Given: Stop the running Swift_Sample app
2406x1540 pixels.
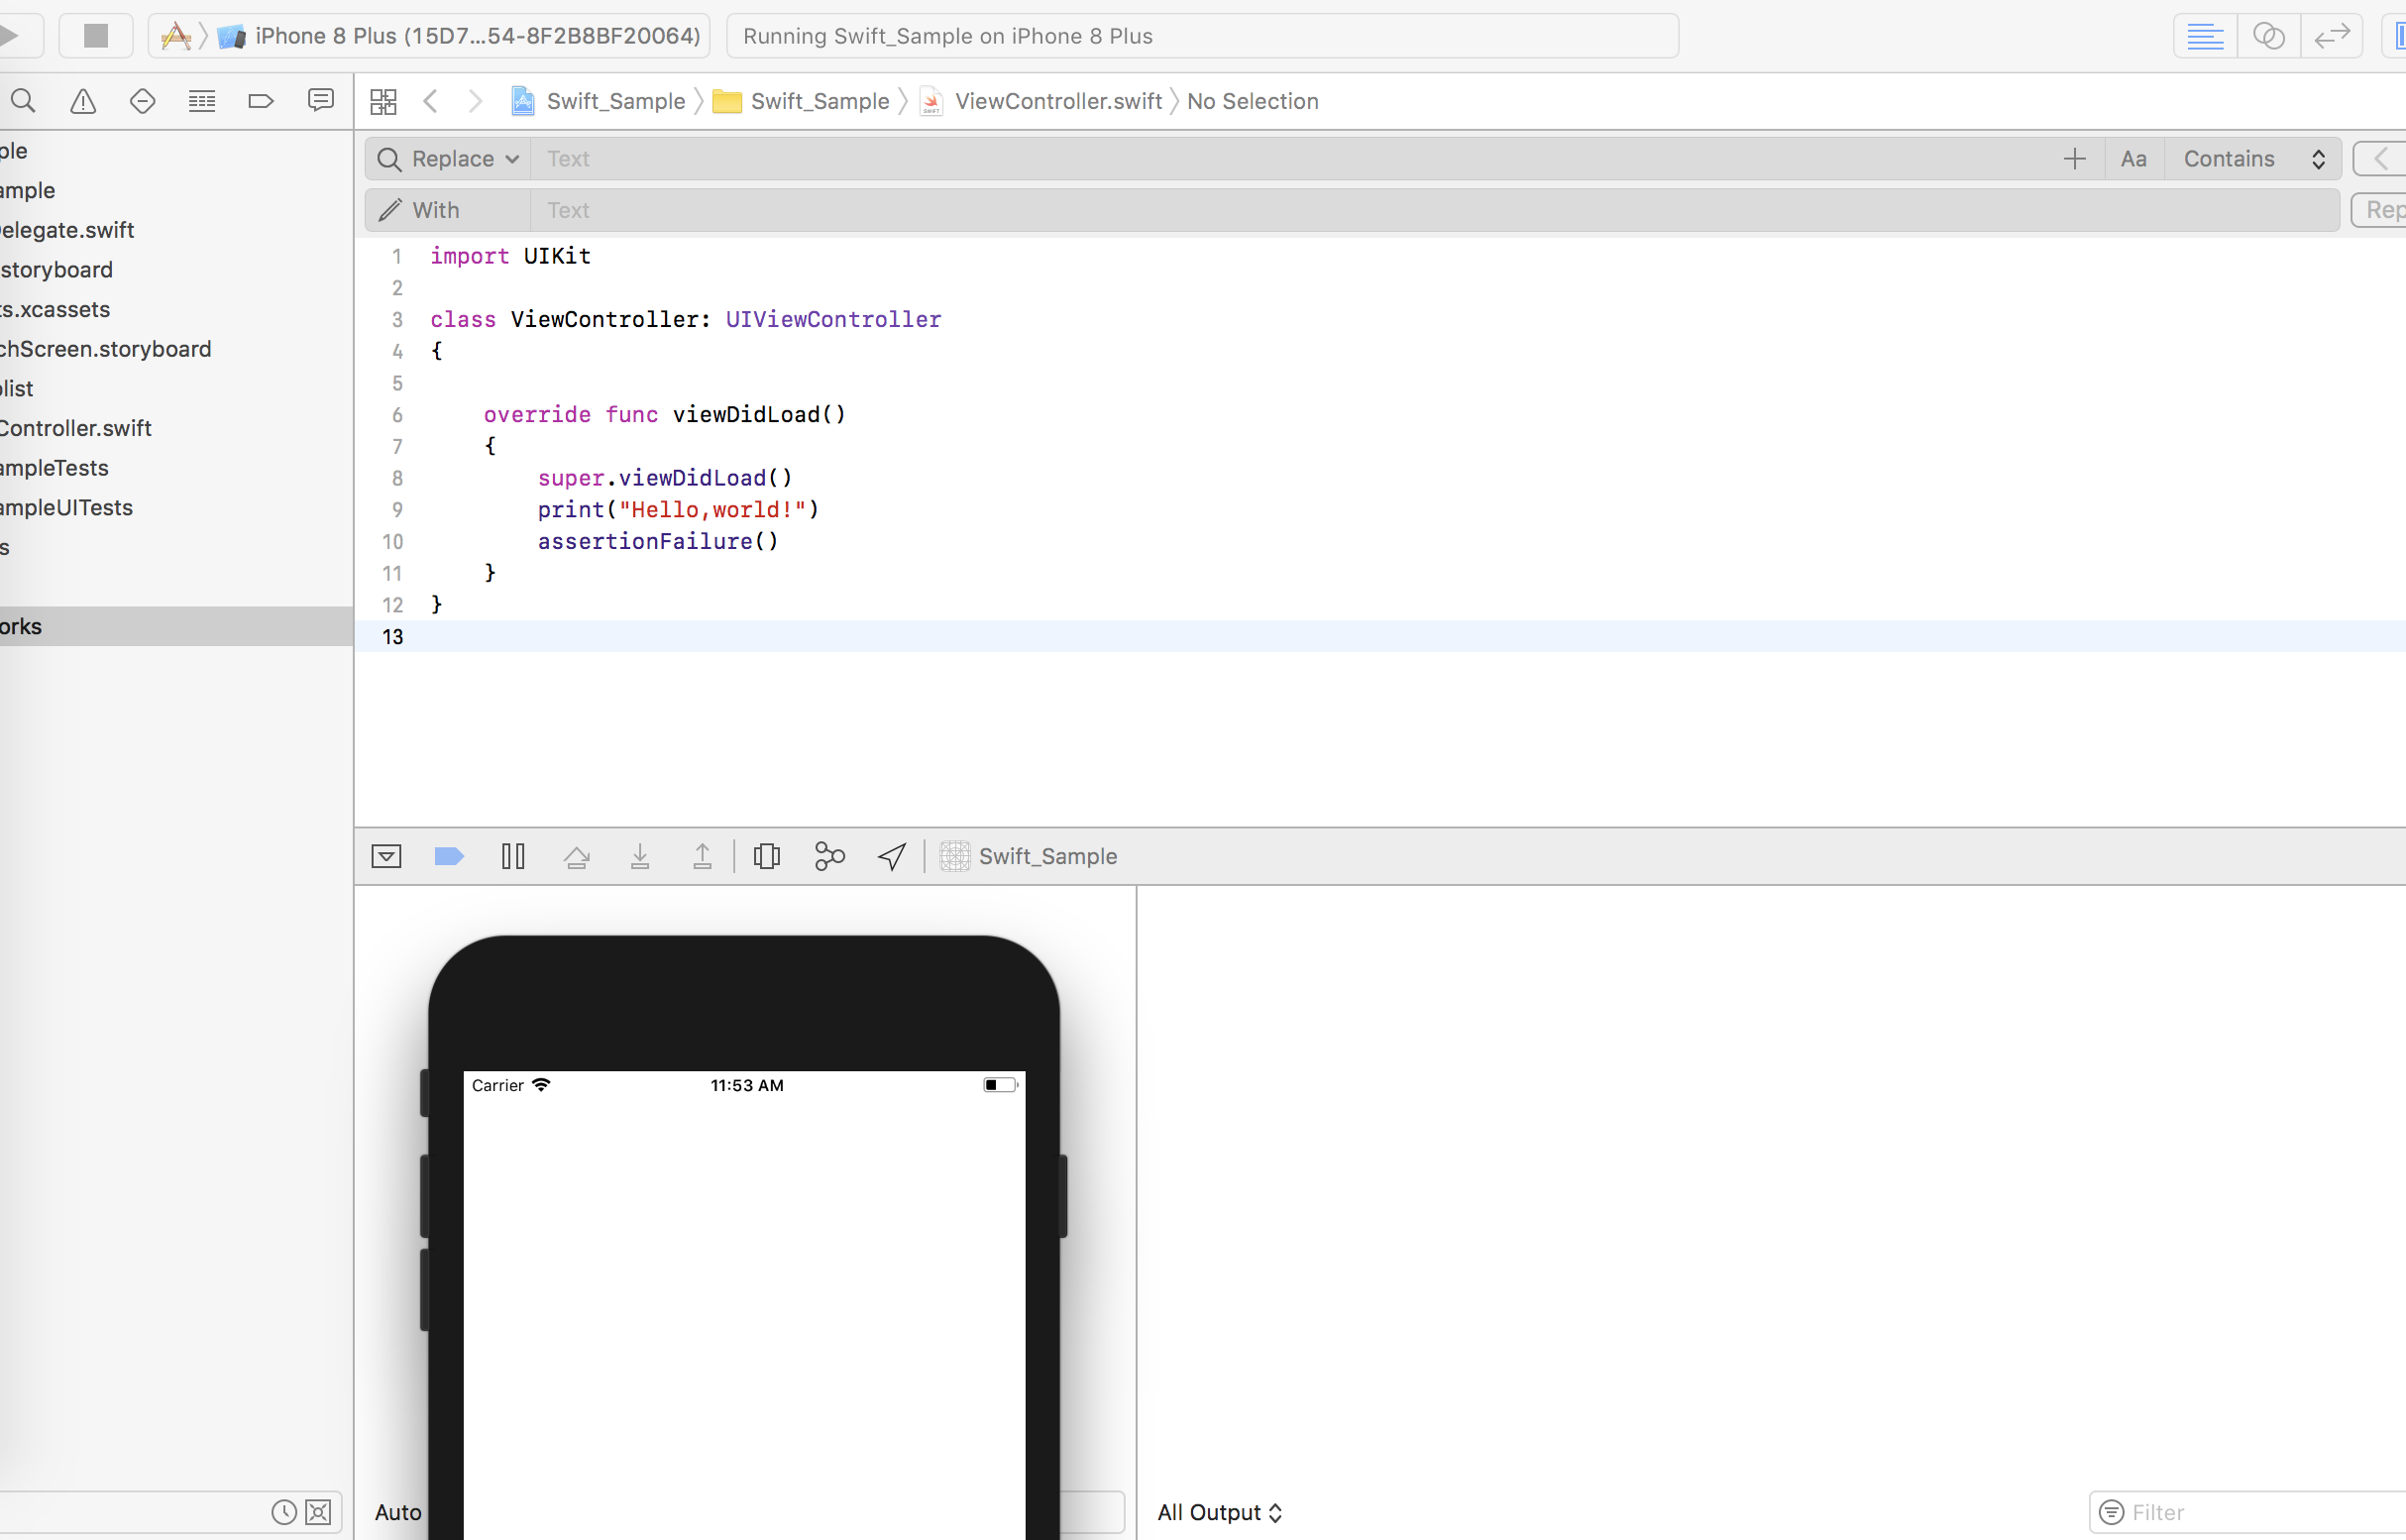Looking at the screenshot, I should point(96,35).
